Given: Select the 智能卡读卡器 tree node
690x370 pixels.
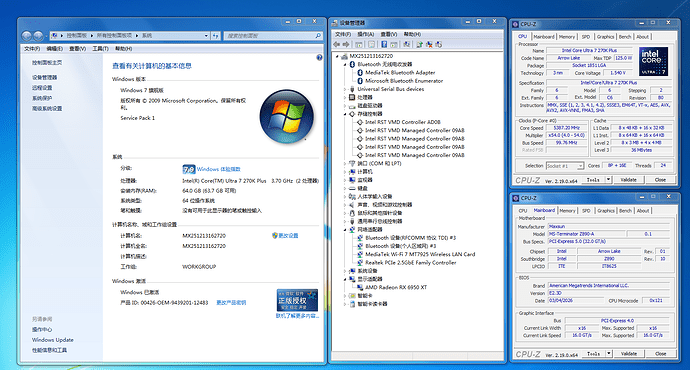Looking at the screenshot, I should coord(372,304).
